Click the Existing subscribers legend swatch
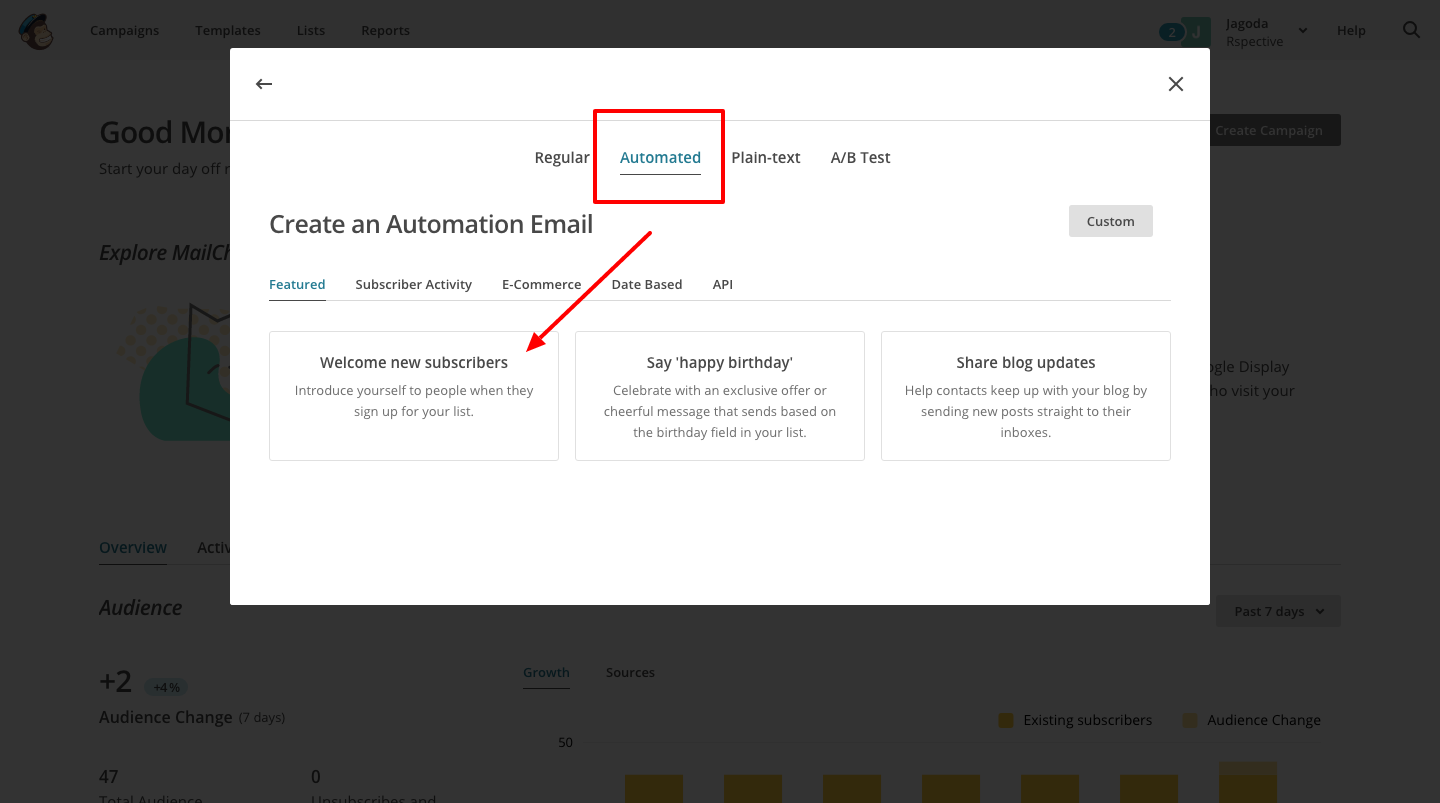This screenshot has width=1440, height=803. [x=1006, y=720]
